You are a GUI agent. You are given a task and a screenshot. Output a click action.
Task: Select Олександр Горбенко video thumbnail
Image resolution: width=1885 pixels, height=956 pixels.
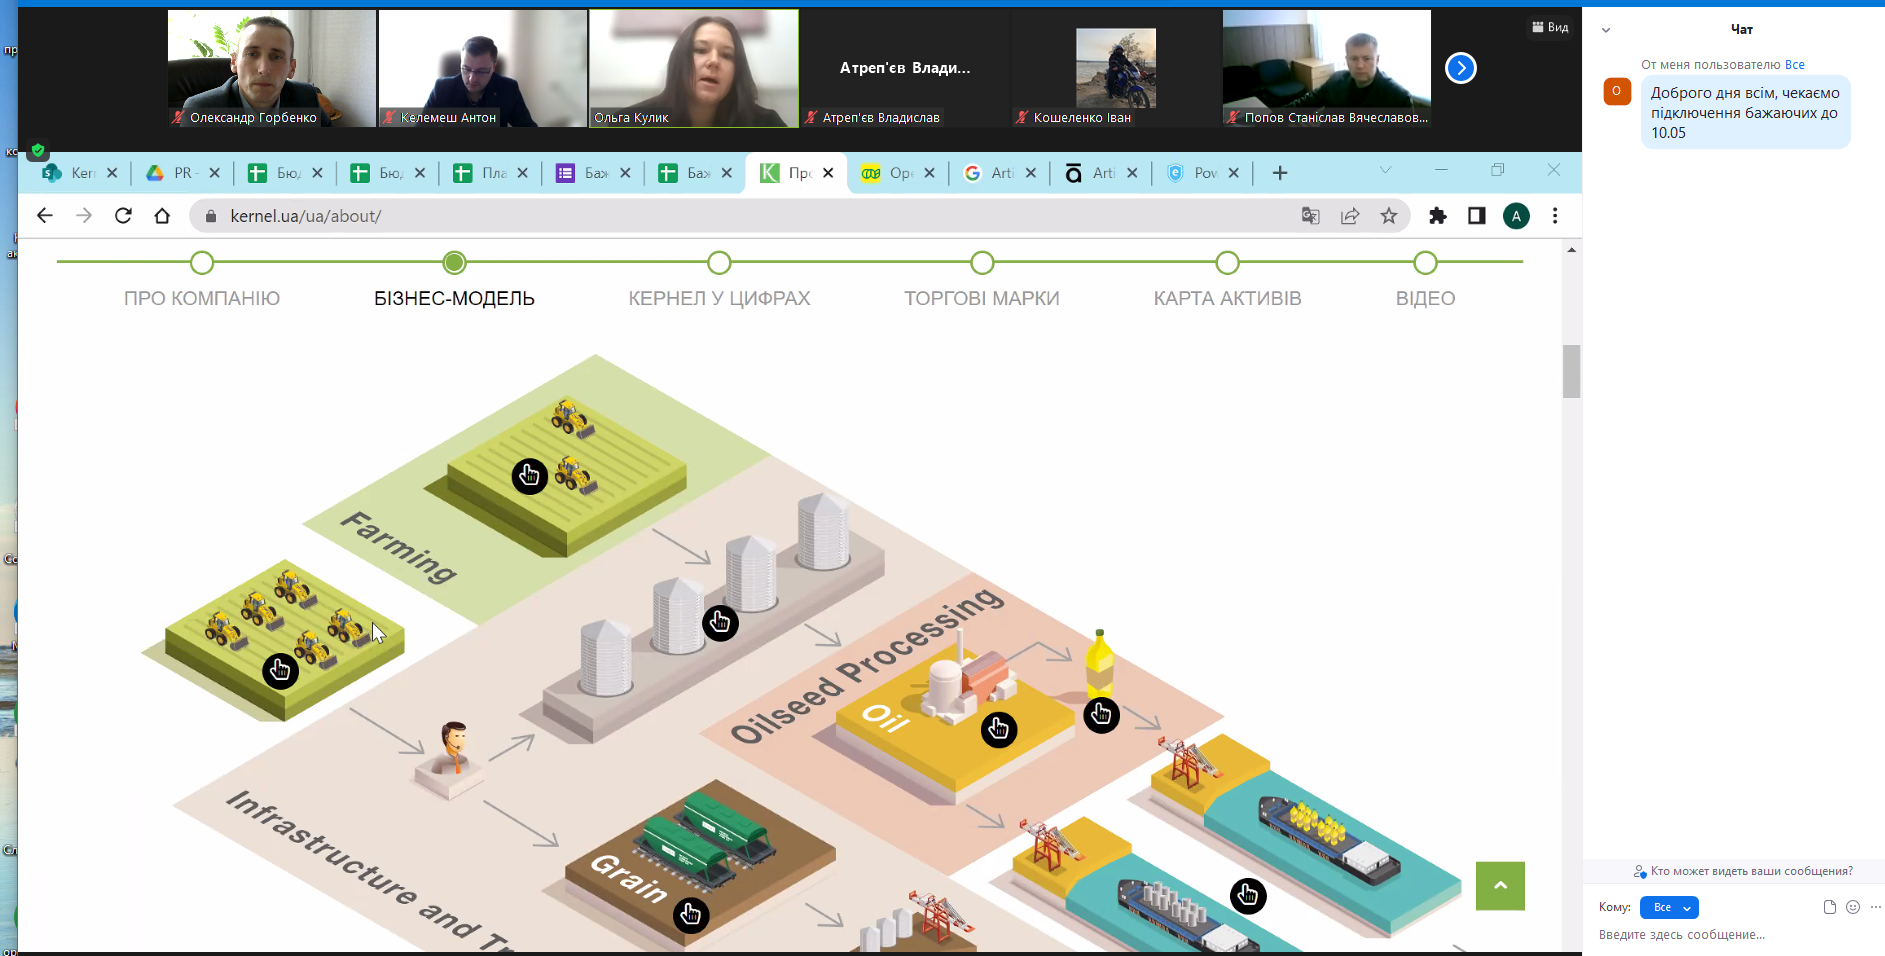[271, 68]
